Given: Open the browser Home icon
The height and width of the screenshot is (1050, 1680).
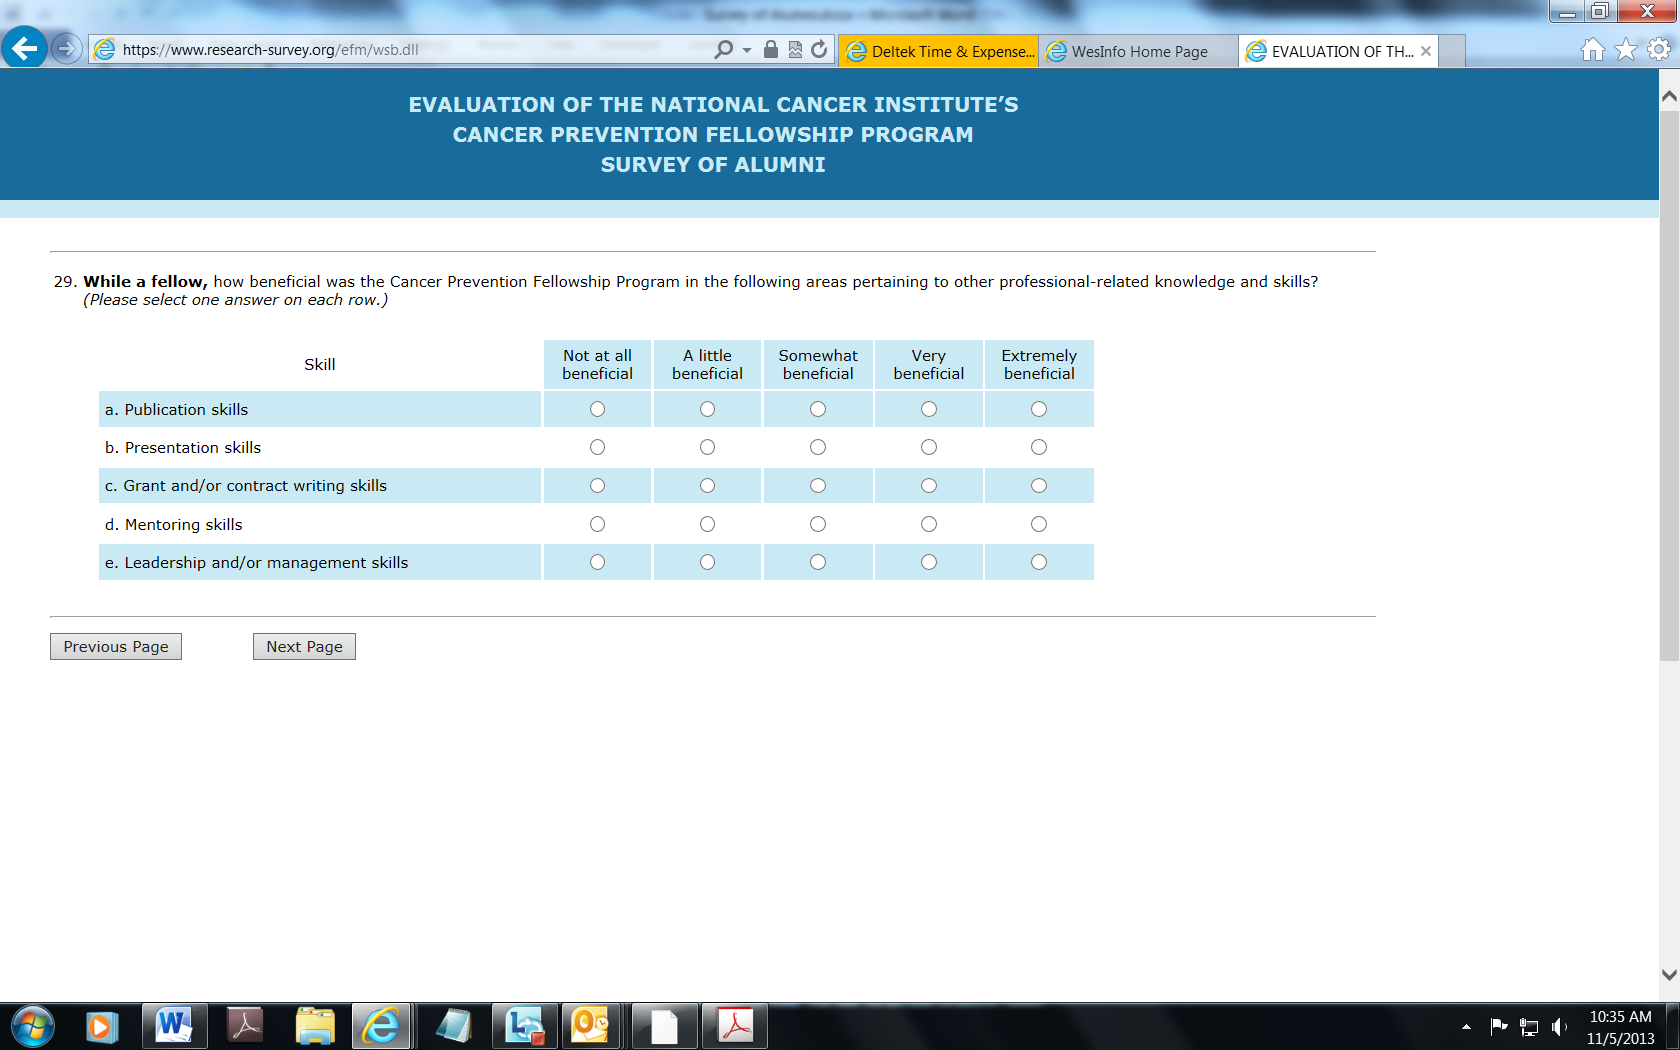Looking at the screenshot, I should point(1592,50).
